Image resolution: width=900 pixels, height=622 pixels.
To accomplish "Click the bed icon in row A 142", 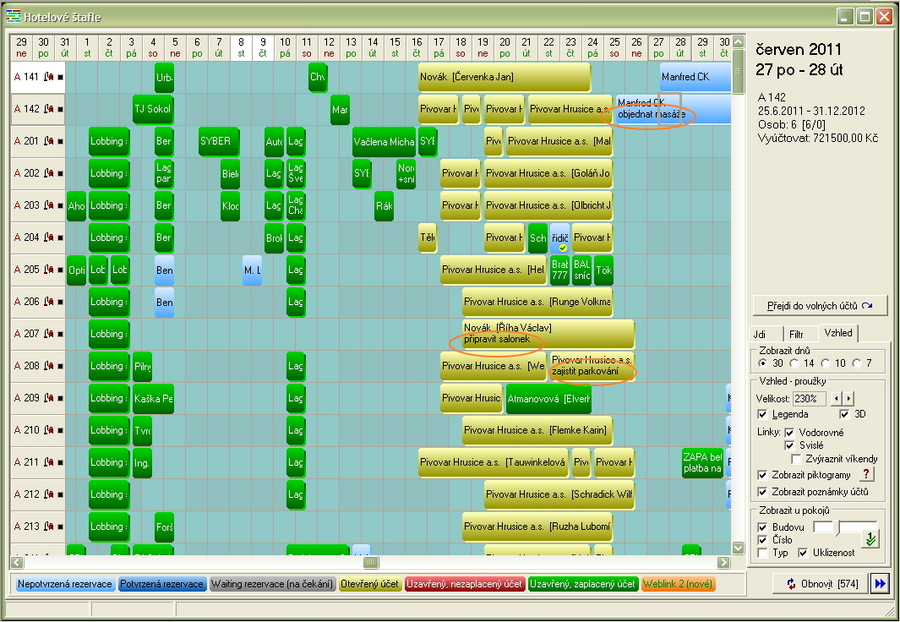I will coord(48,109).
